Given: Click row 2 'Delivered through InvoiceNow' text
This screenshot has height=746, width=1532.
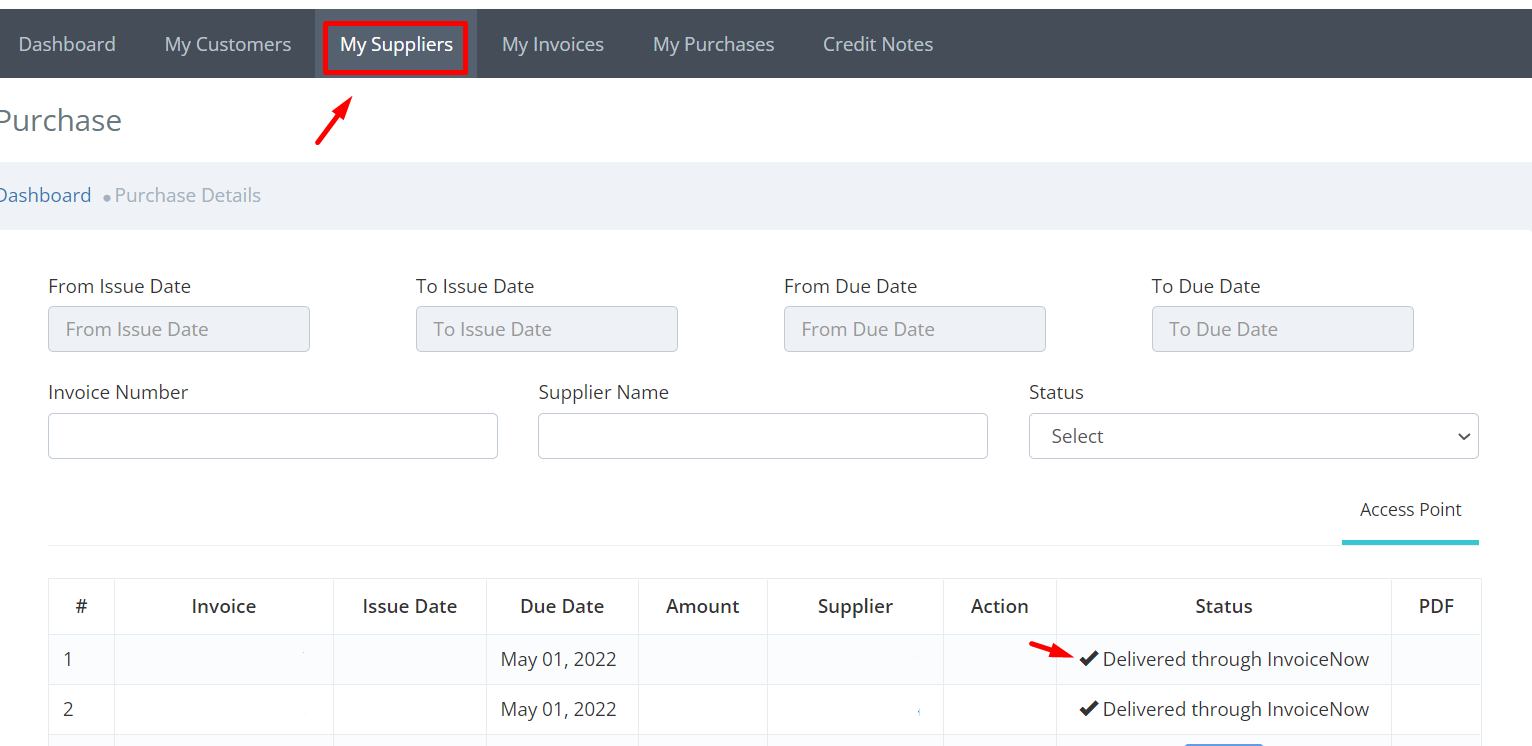Looking at the screenshot, I should tap(1236, 709).
